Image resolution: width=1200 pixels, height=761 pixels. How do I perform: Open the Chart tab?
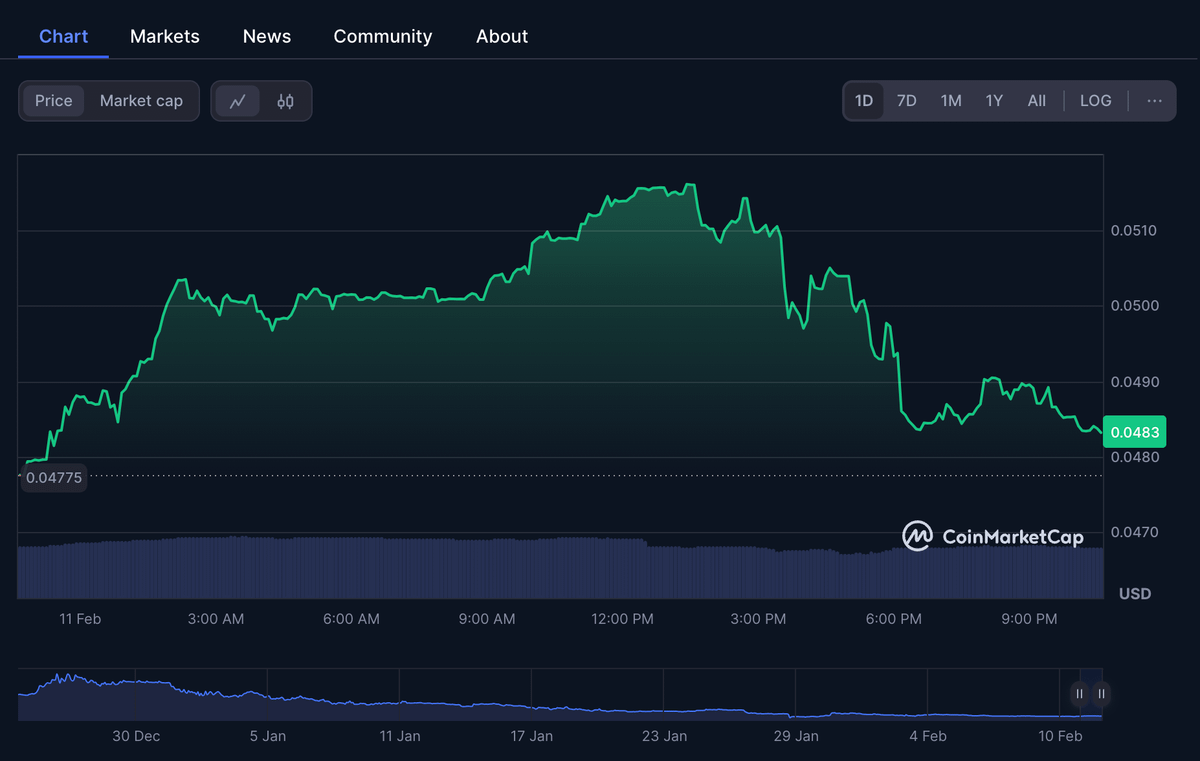tap(64, 36)
